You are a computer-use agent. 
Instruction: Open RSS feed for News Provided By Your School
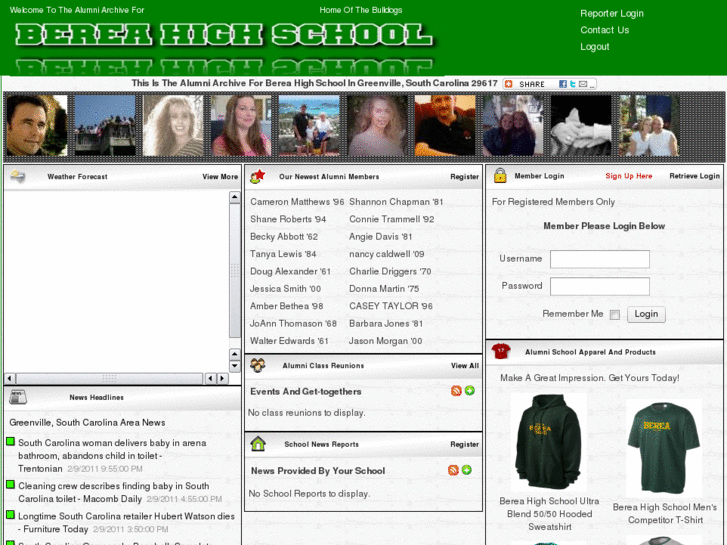click(453, 470)
